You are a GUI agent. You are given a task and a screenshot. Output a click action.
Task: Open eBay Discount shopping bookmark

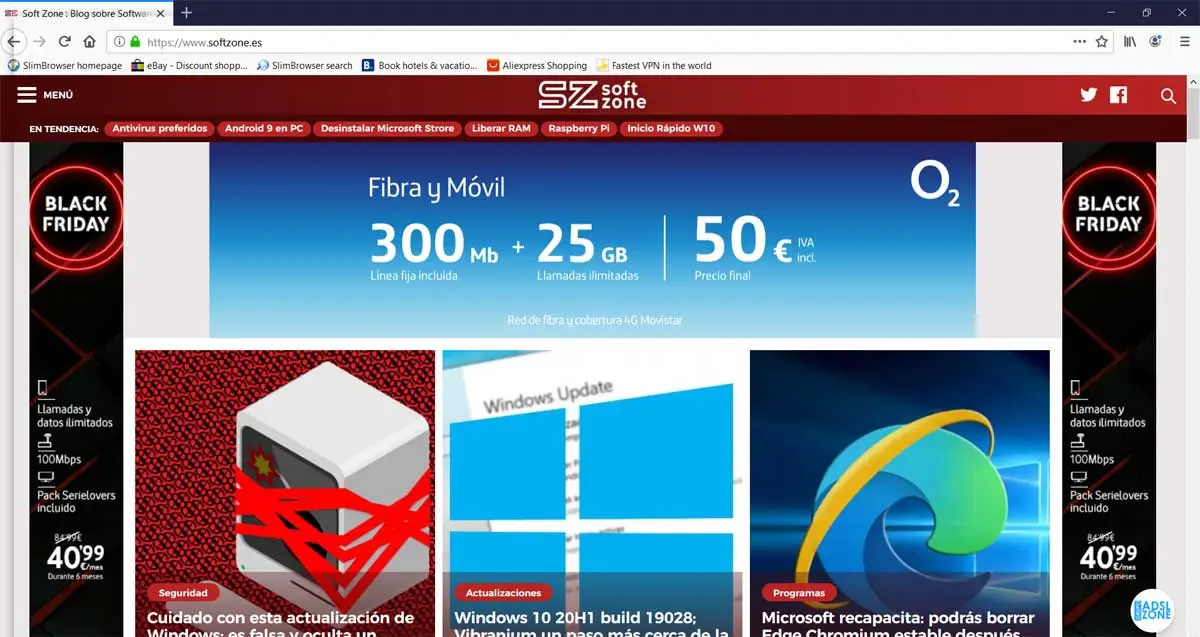pos(189,65)
